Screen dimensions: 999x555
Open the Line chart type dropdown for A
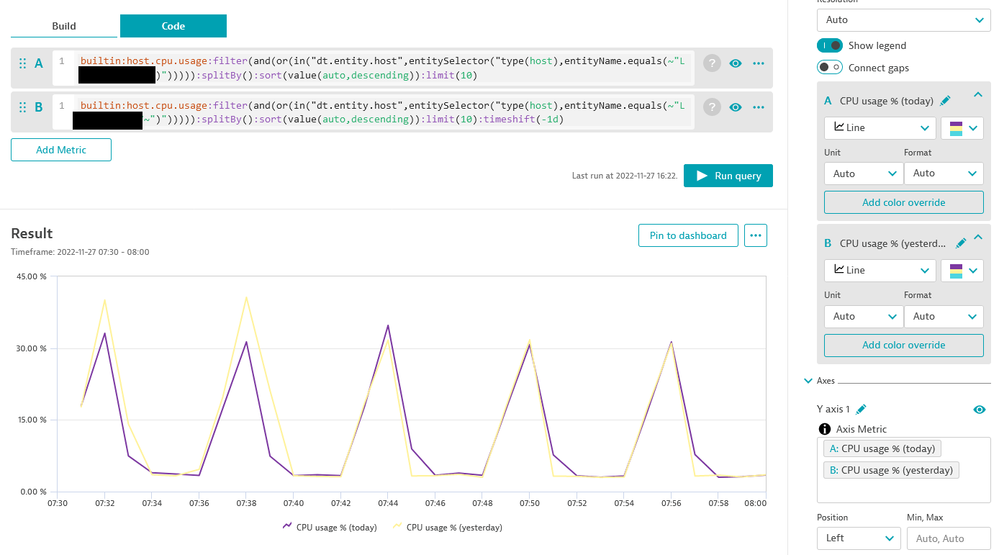[x=879, y=128]
